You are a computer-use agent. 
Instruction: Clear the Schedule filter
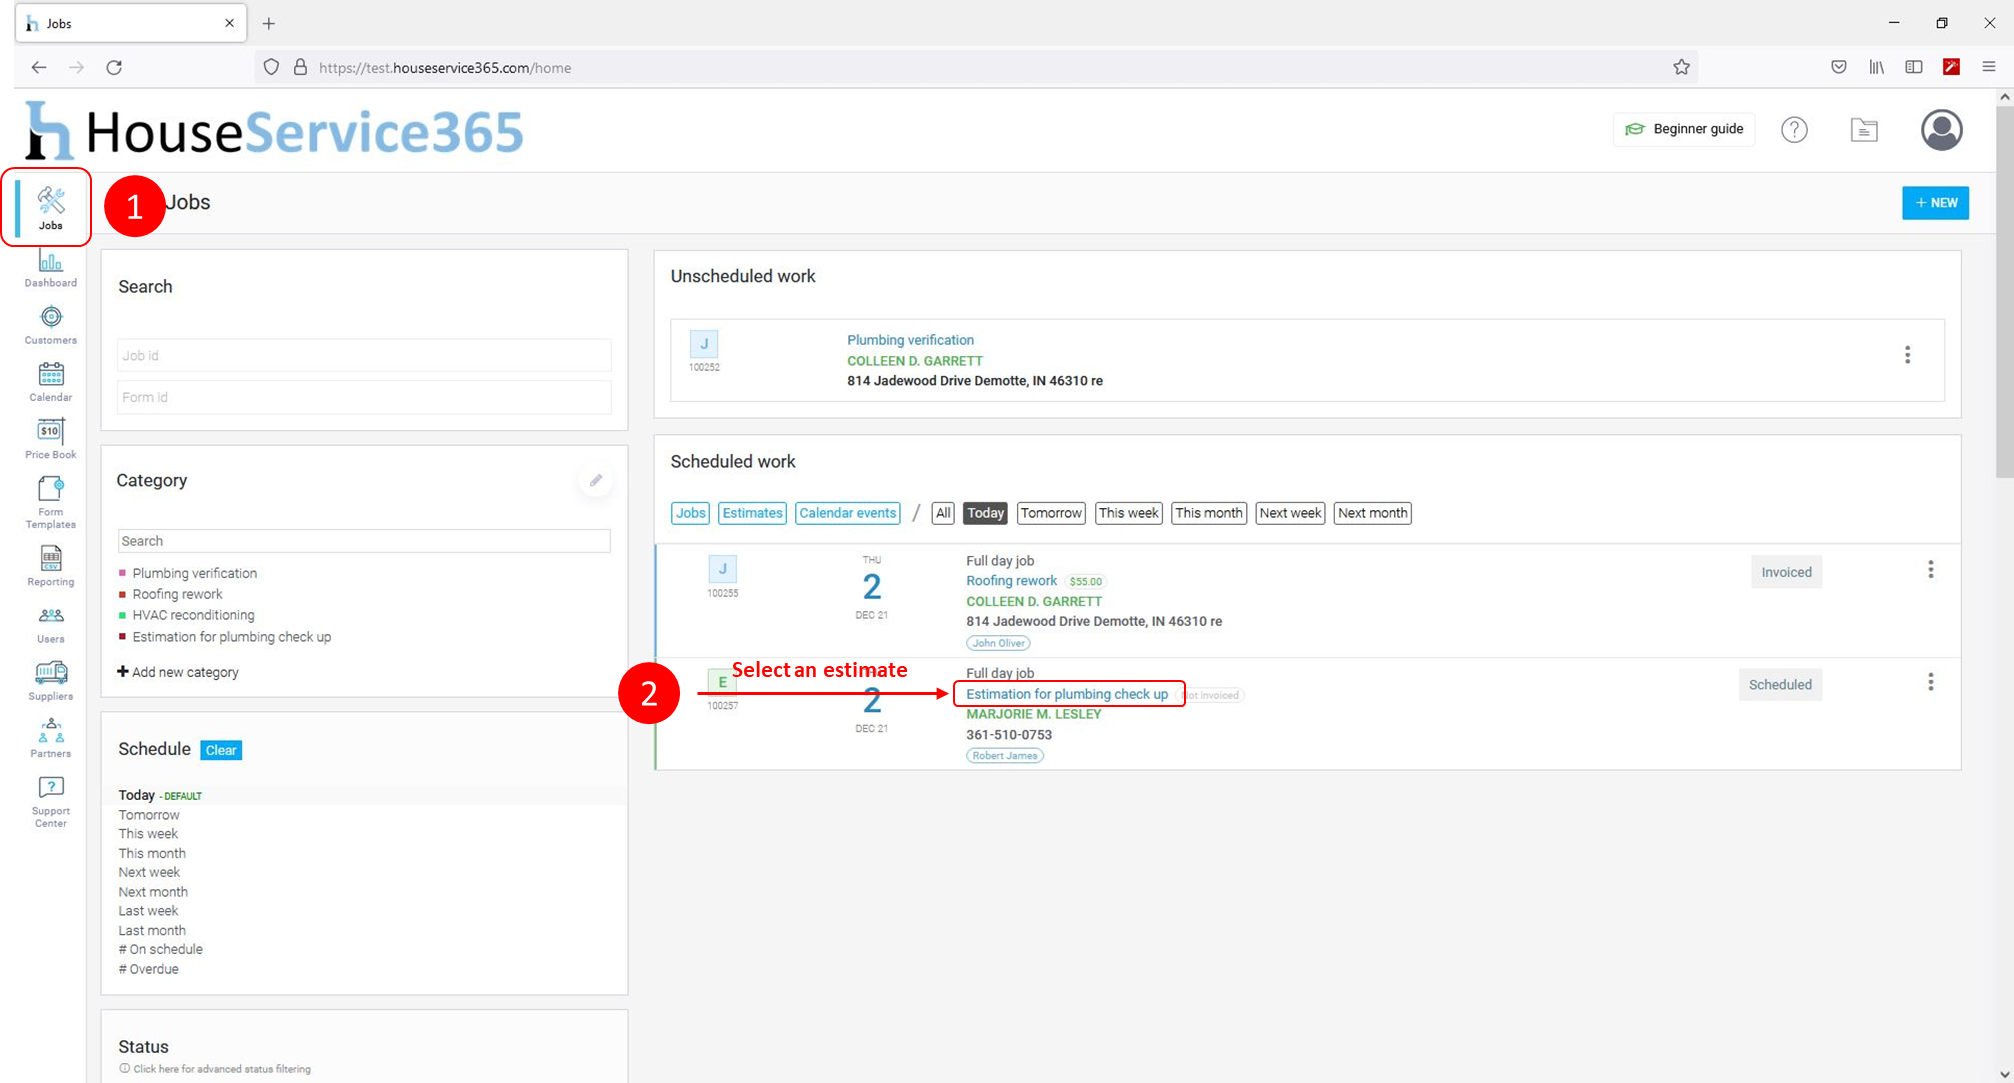(221, 750)
